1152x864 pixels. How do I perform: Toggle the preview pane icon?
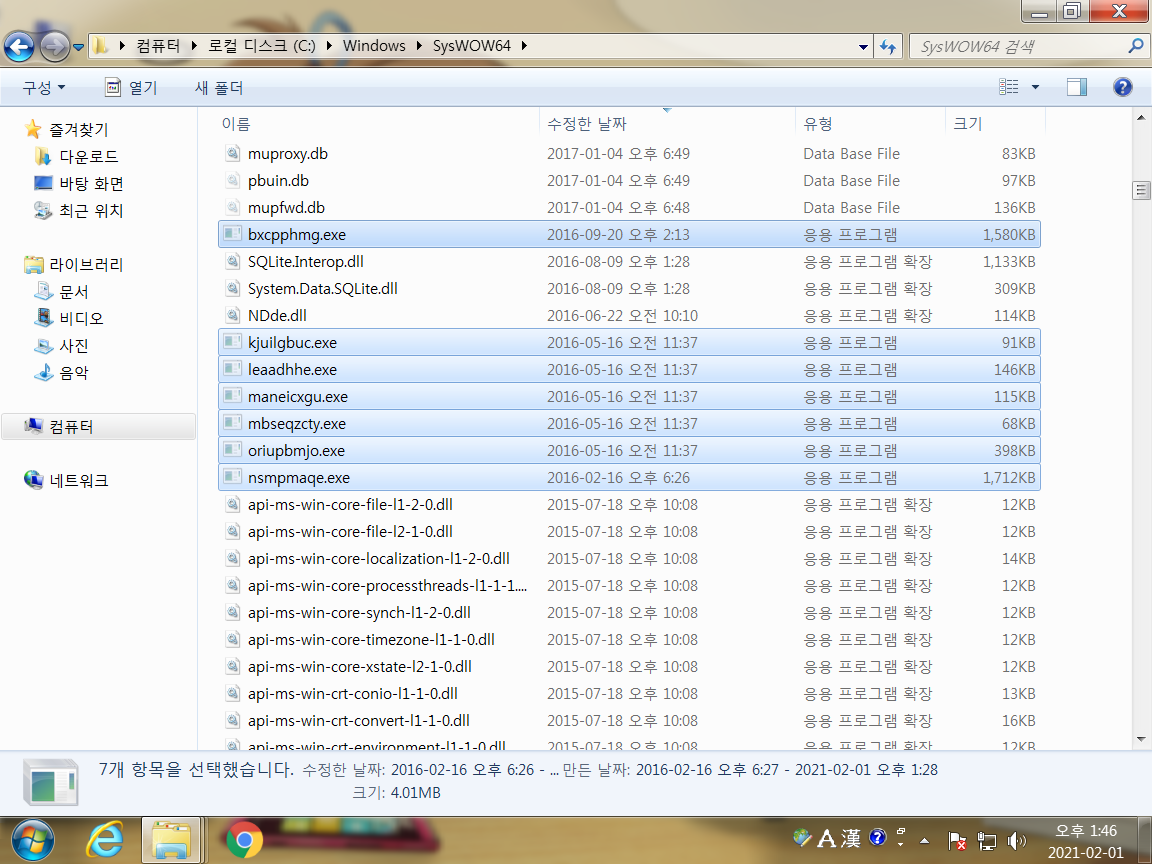(x=1076, y=87)
